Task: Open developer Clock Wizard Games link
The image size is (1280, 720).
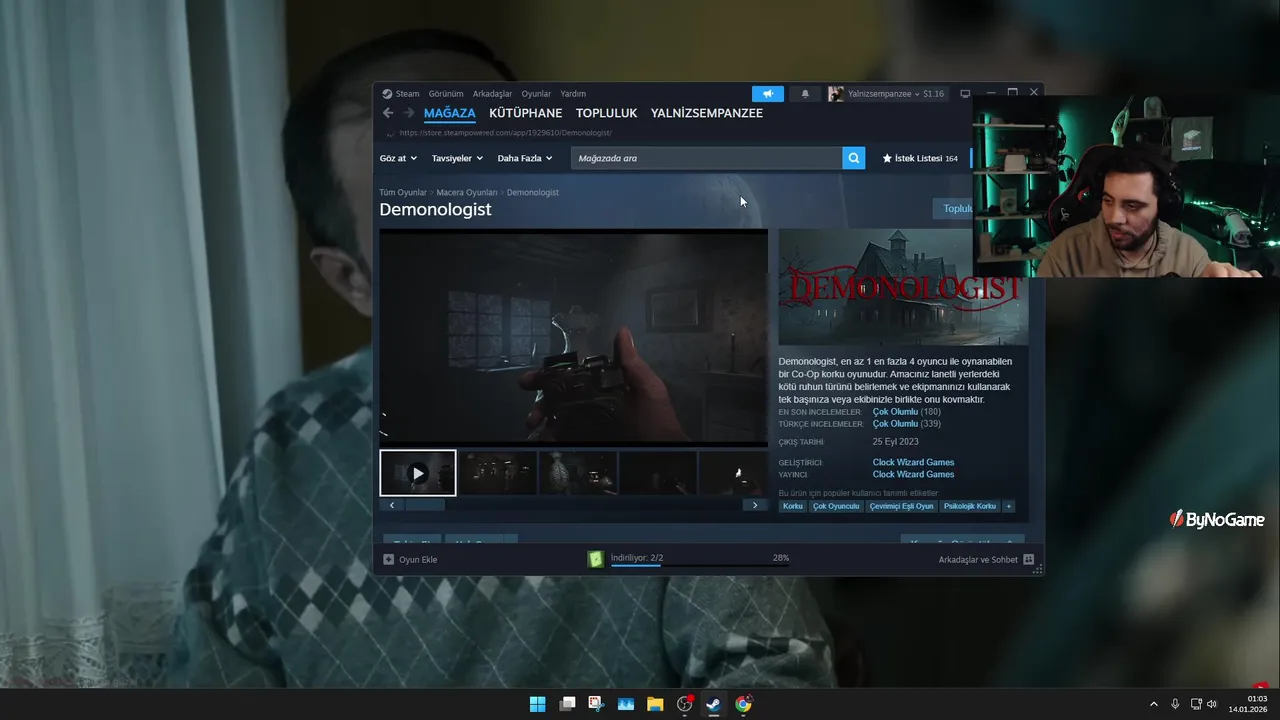Action: pyautogui.click(x=913, y=462)
